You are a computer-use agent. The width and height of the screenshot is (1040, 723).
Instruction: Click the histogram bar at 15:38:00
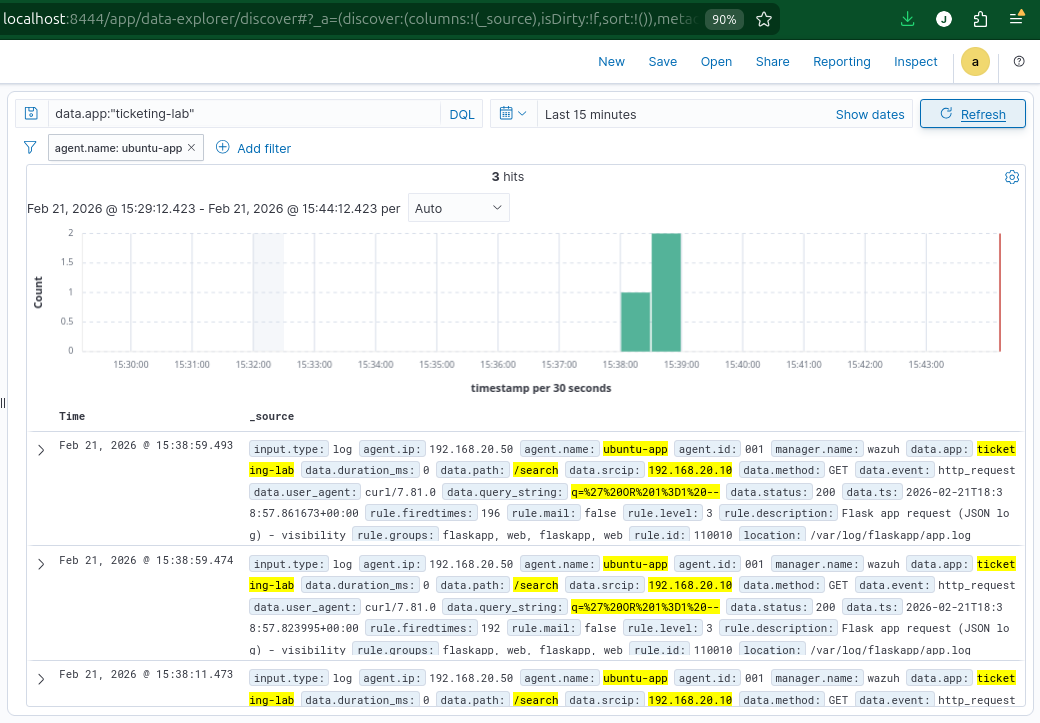tap(635, 322)
